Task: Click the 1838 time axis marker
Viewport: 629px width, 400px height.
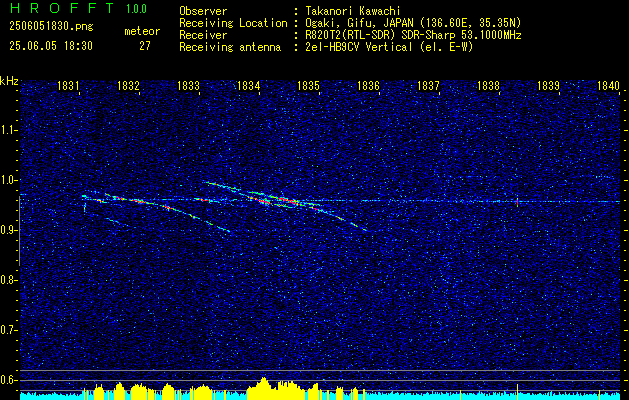Action: 489,85
